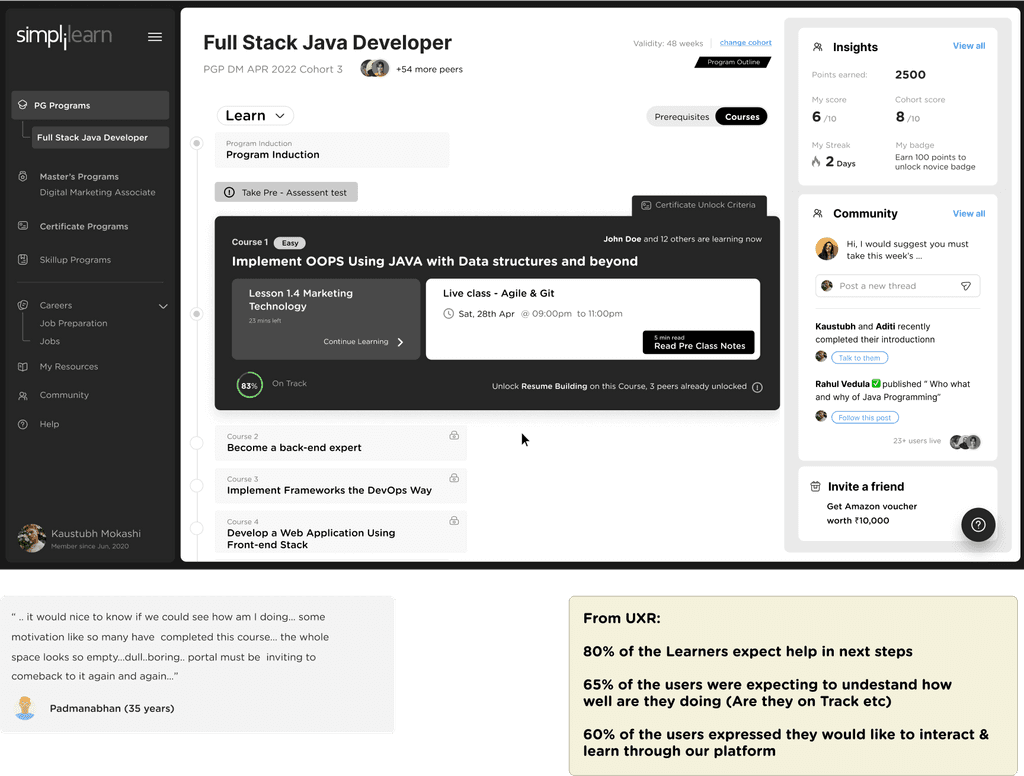Click the Help question mark icon in sidebar

click(23, 424)
